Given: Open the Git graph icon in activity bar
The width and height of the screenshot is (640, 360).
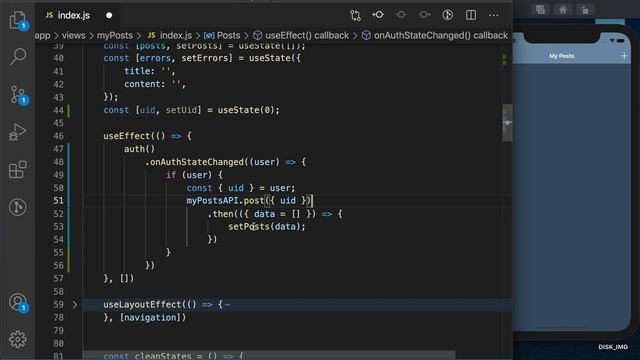Looking at the screenshot, I should tap(18, 207).
